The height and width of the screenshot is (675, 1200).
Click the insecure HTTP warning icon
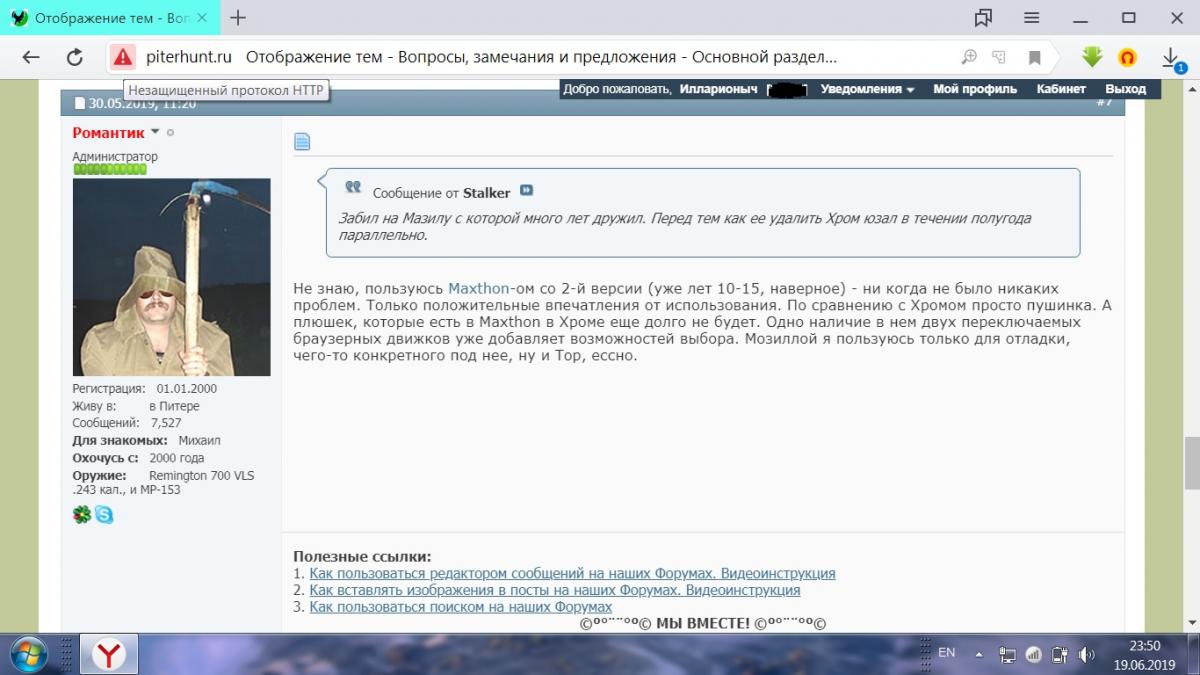[x=122, y=57]
